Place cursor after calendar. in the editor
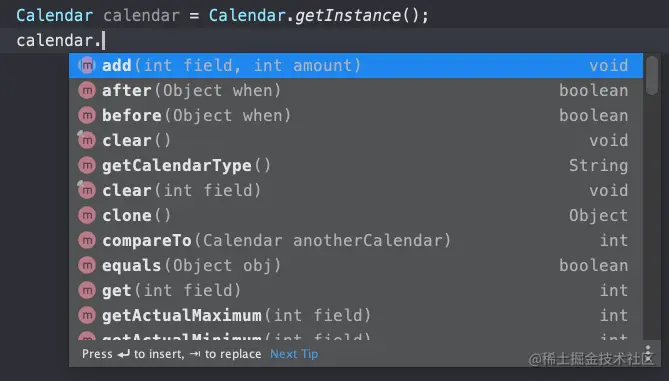Image resolution: width=669 pixels, height=381 pixels. coord(104,41)
